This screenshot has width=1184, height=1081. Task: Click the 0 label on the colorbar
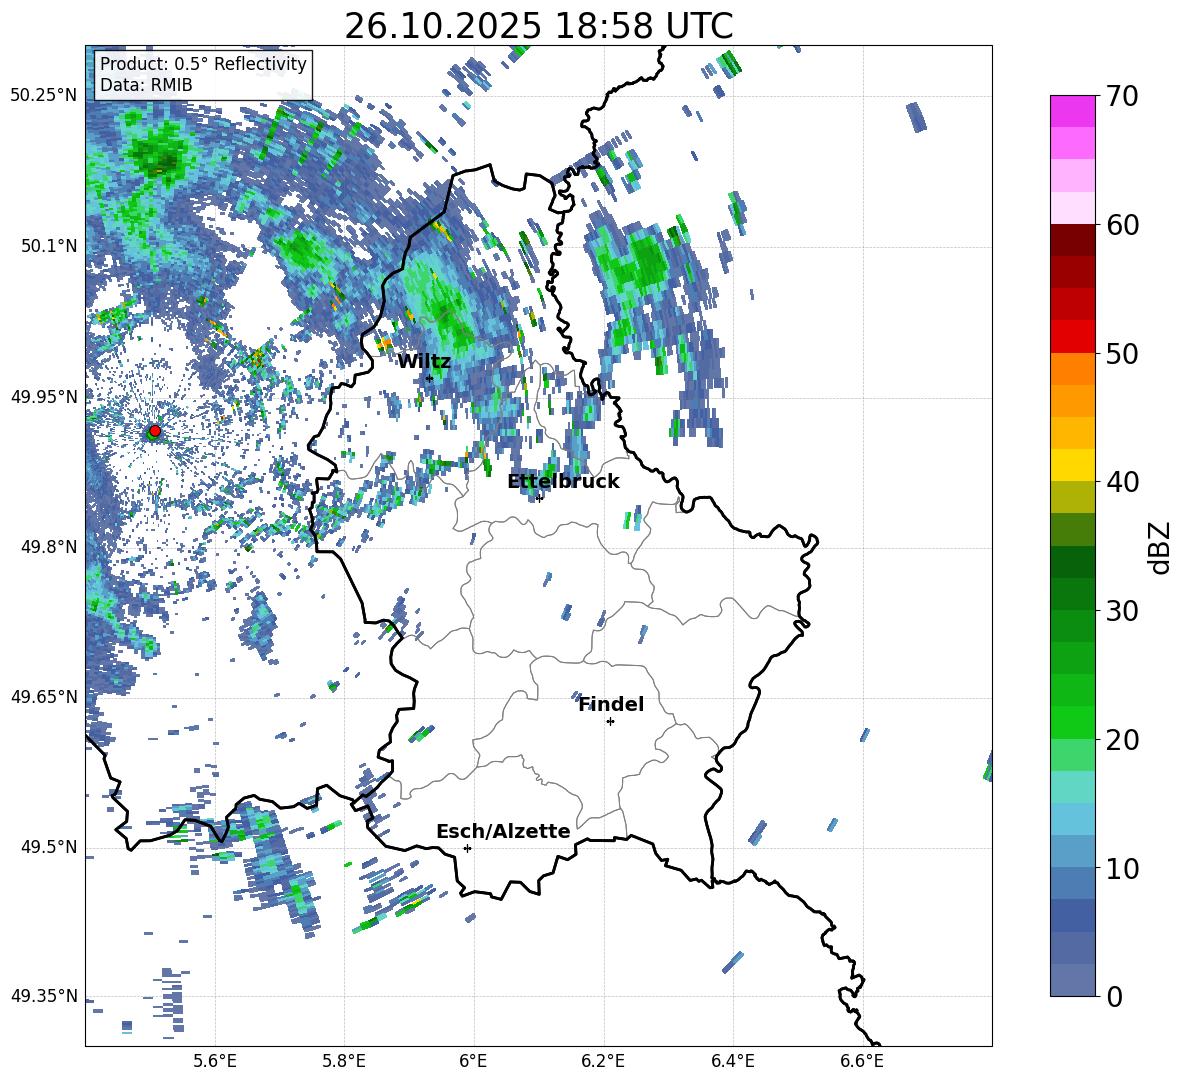[x=1114, y=996]
